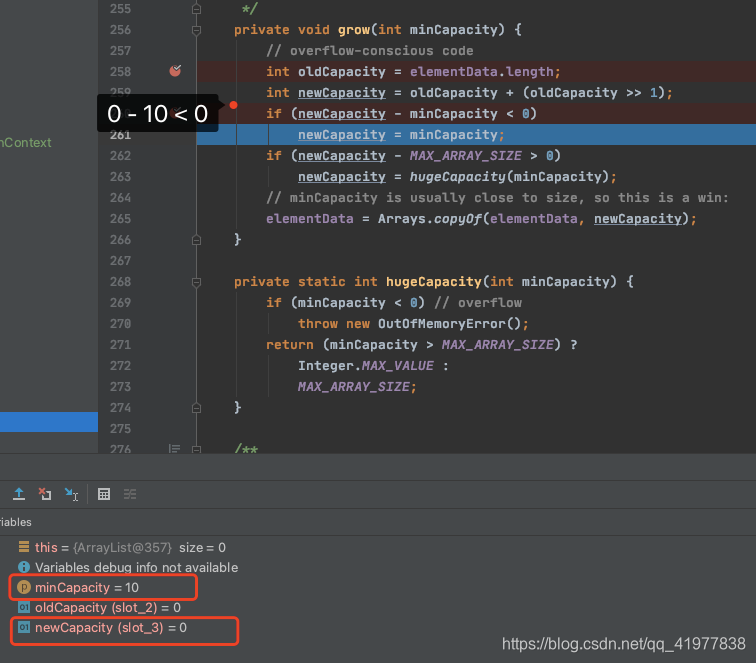Click the fold end marker at line 266

point(196,240)
